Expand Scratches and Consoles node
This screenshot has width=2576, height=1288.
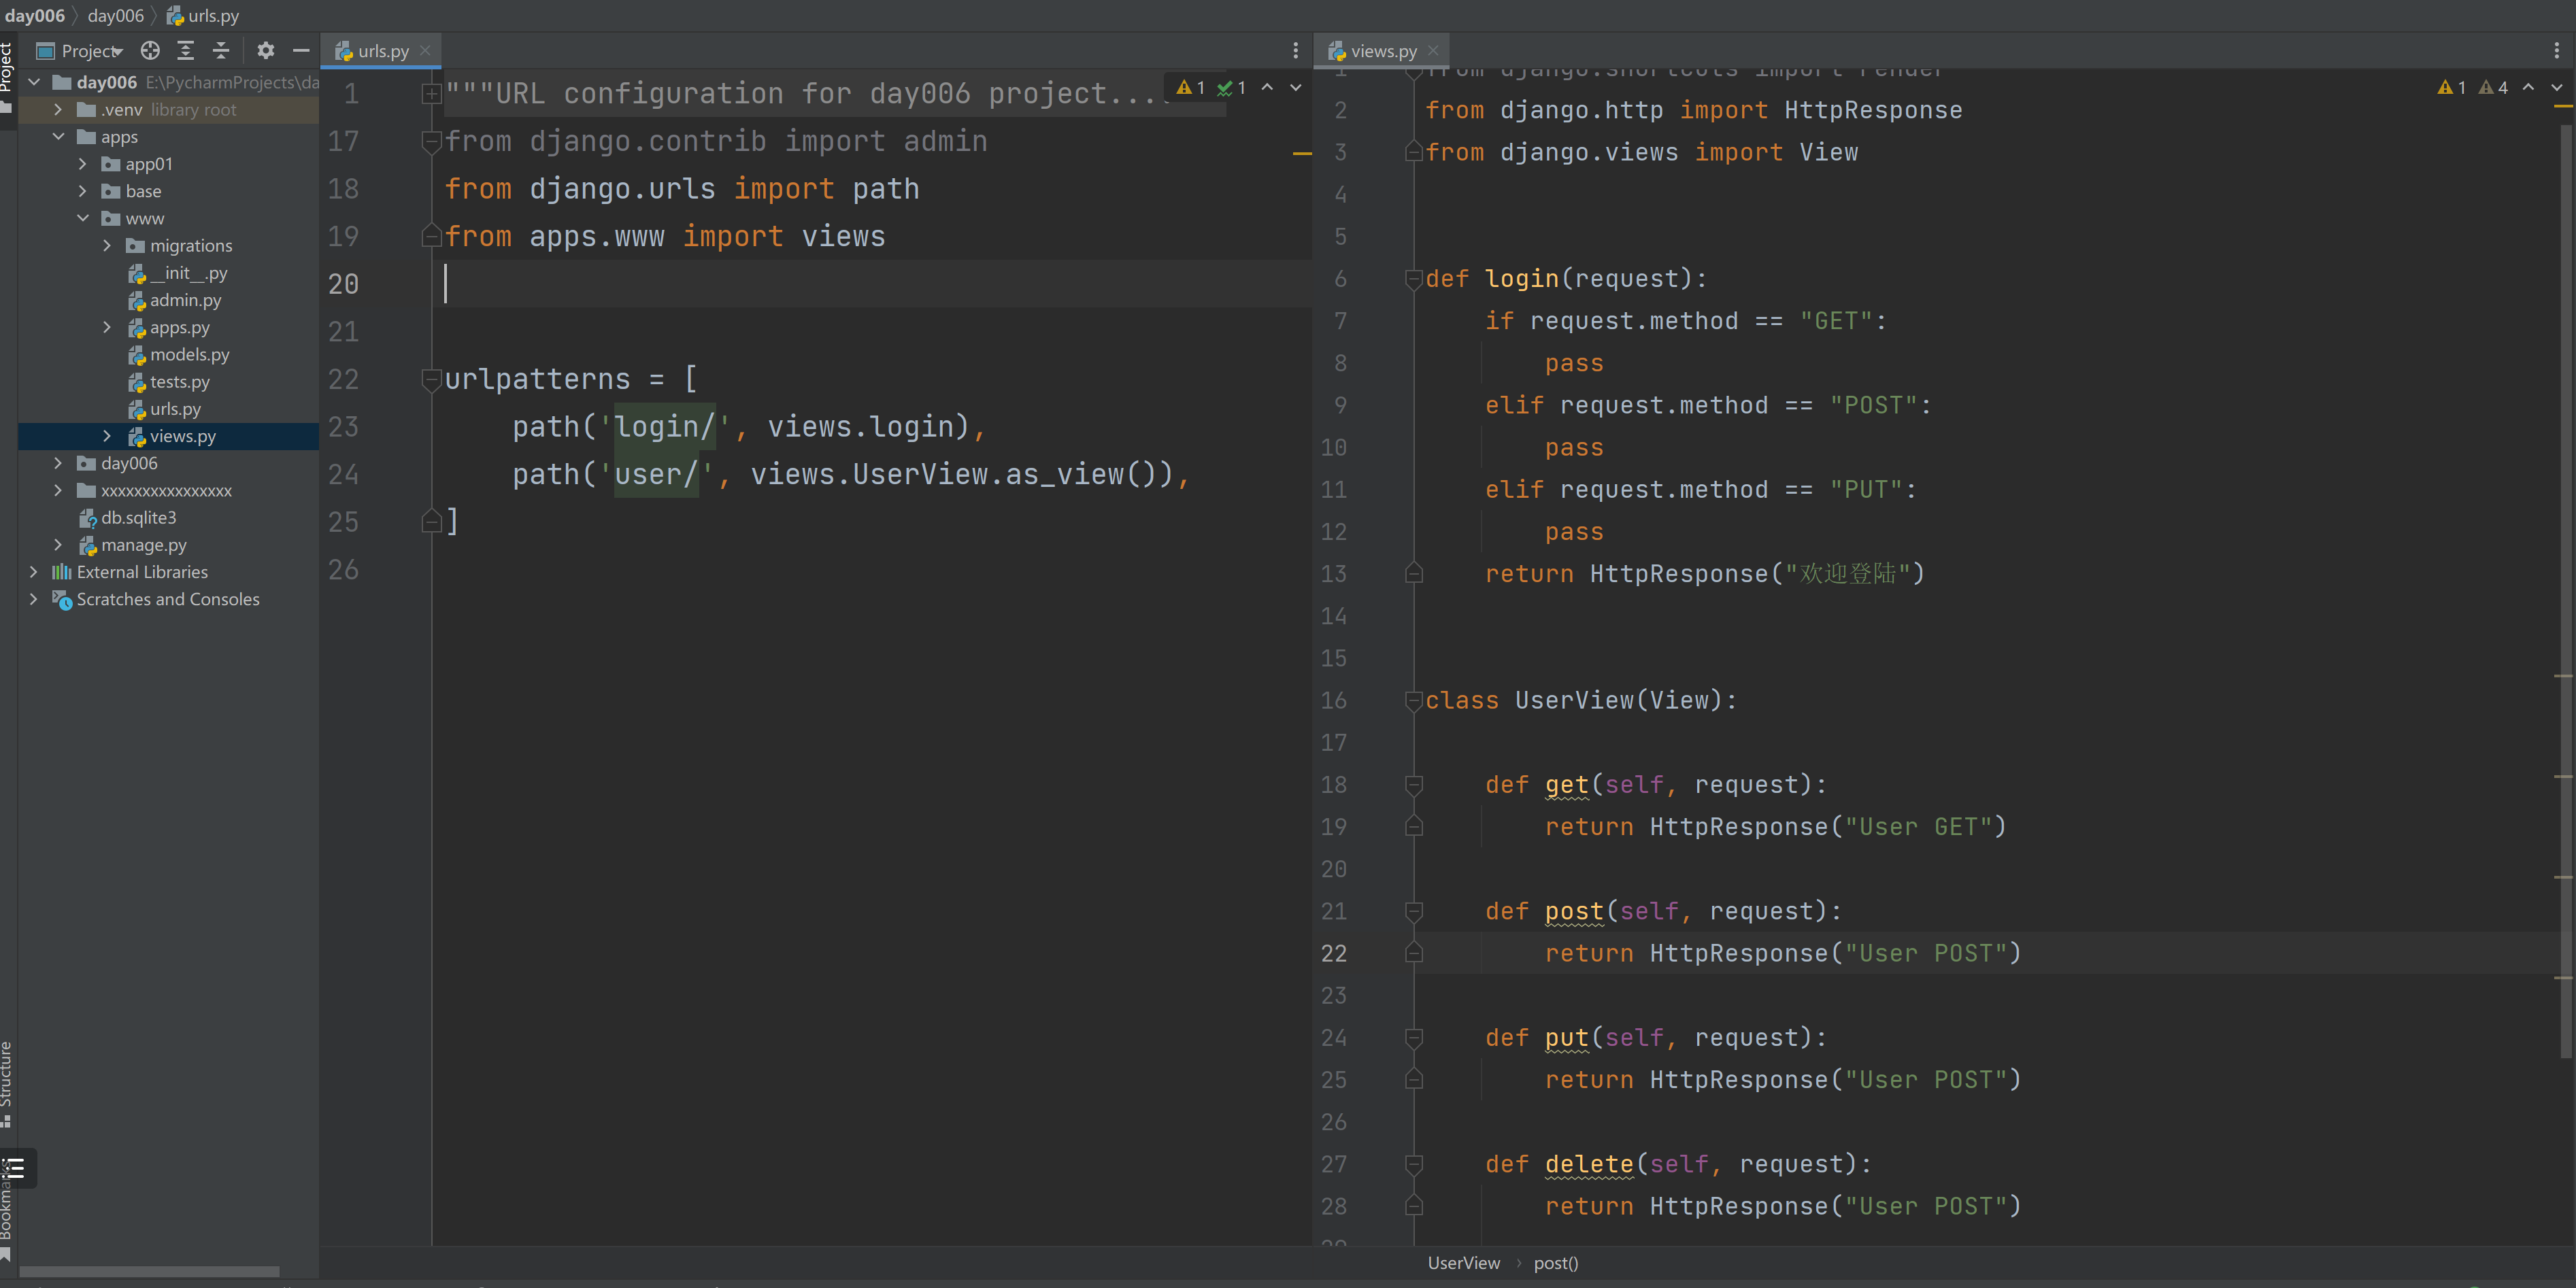pos(34,599)
